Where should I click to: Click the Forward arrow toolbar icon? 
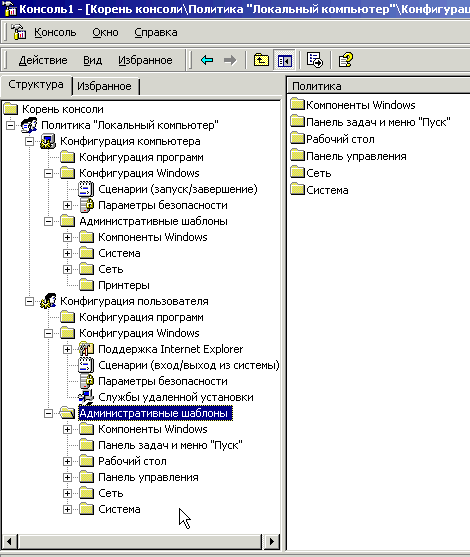pyautogui.click(x=230, y=60)
